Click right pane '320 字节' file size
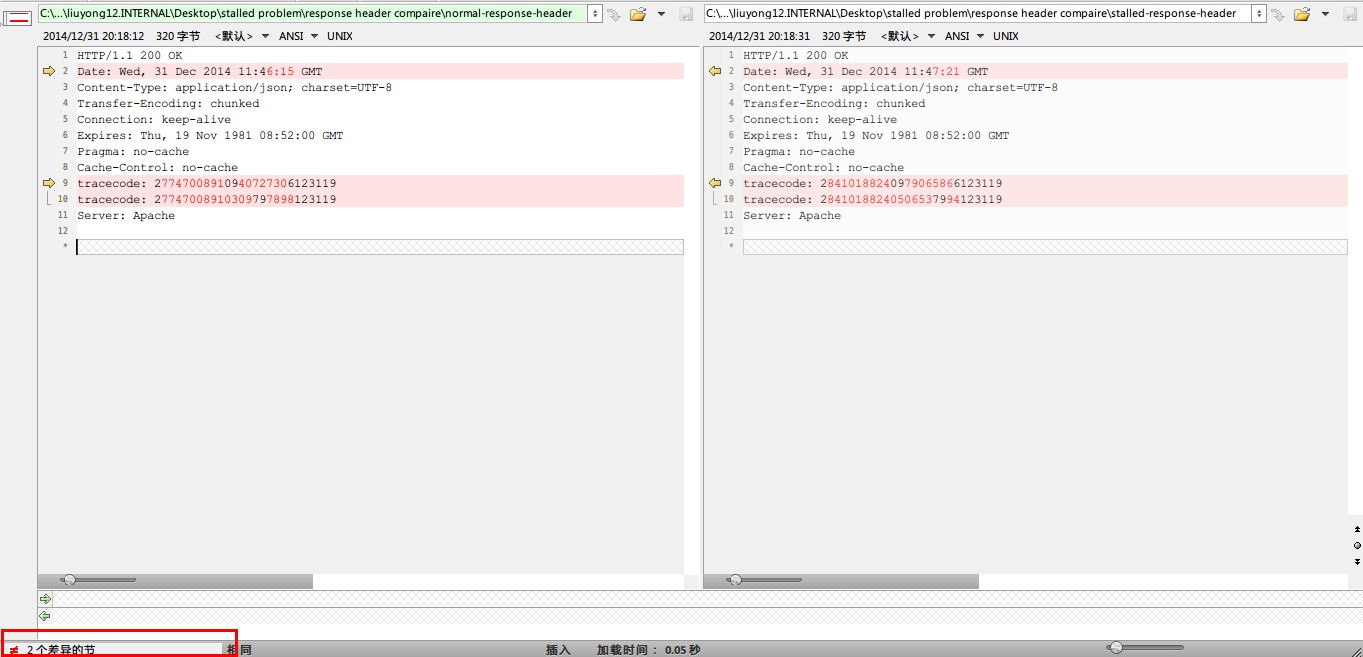The width and height of the screenshot is (1363, 657). click(x=844, y=36)
